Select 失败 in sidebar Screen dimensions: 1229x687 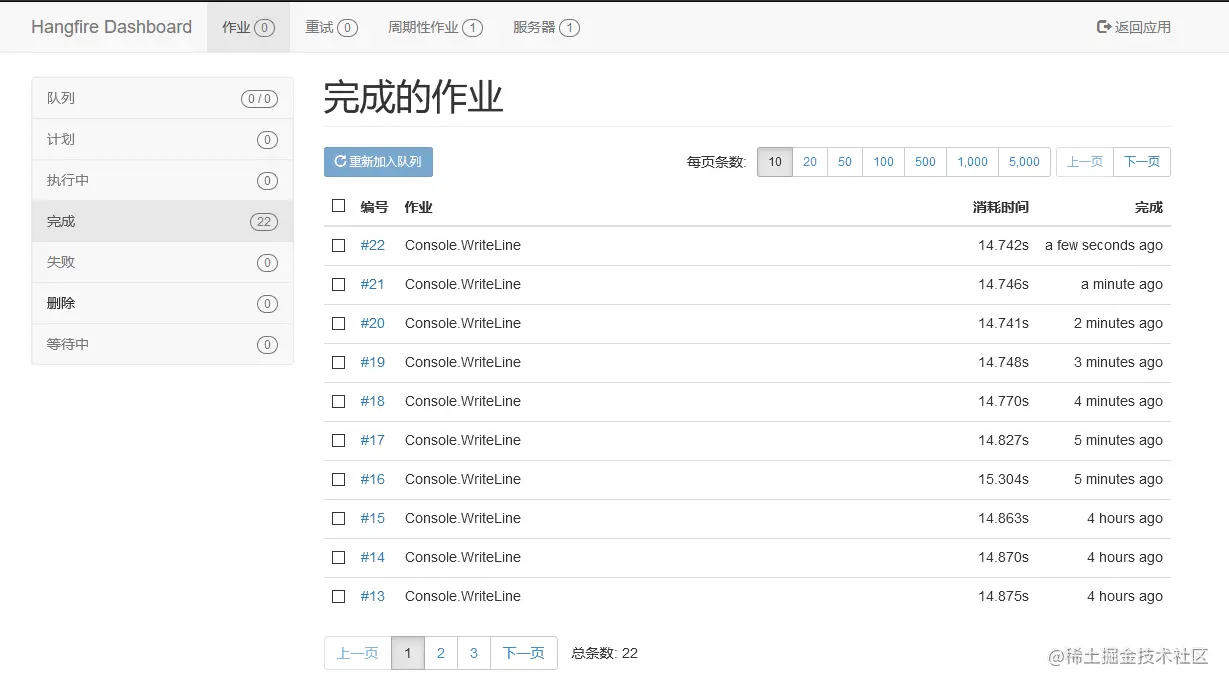[x=162, y=262]
